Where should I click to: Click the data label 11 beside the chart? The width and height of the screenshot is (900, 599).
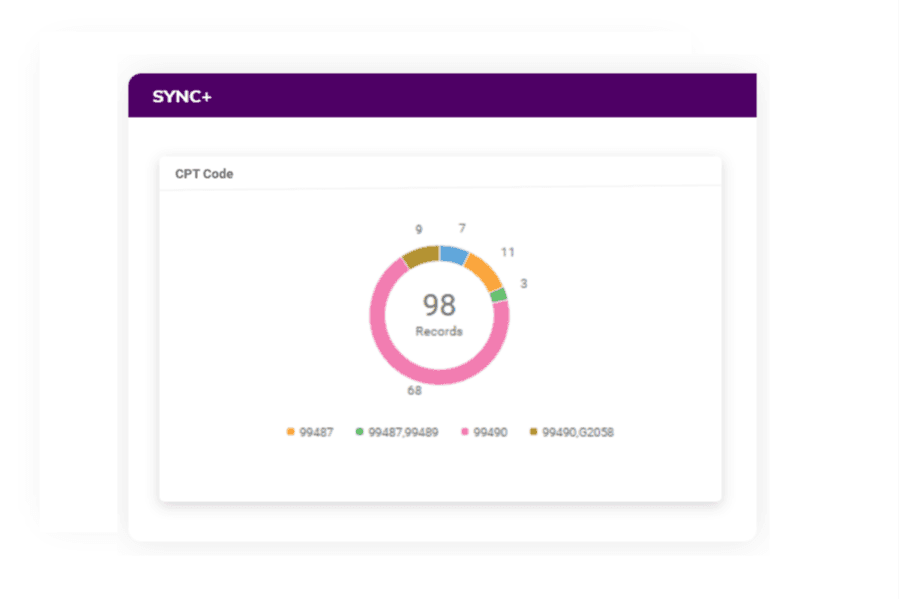(x=508, y=253)
